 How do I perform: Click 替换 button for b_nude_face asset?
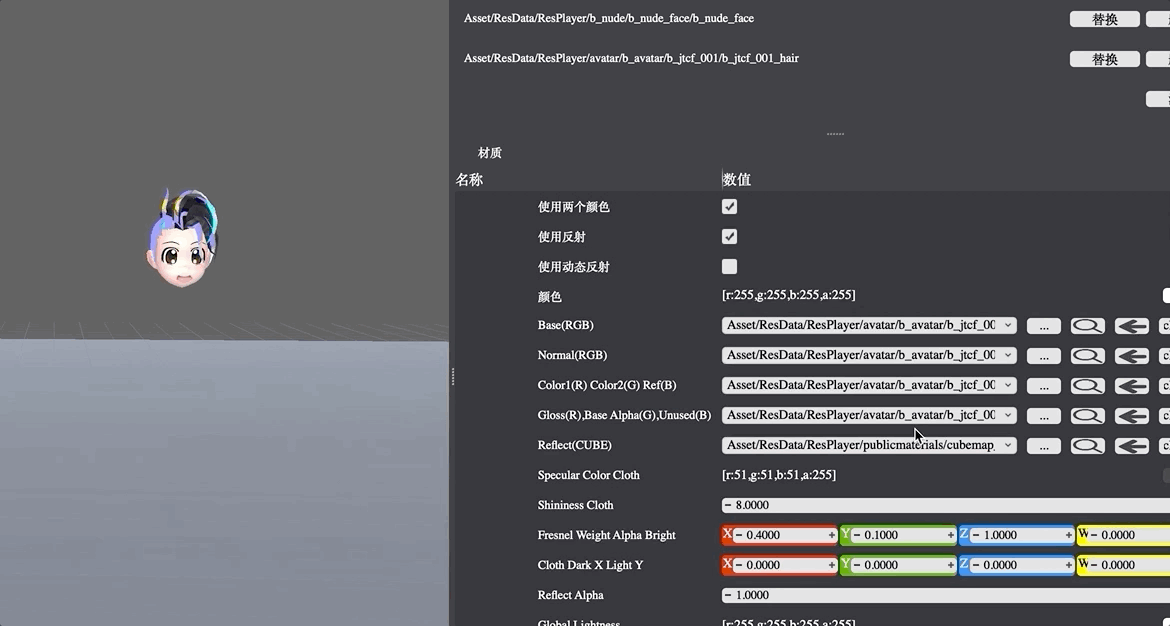coord(1104,19)
